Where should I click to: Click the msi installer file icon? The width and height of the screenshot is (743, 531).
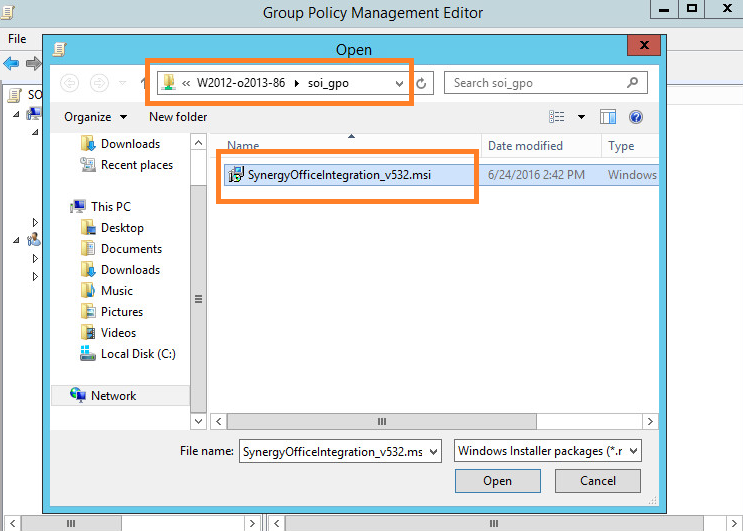click(x=236, y=175)
